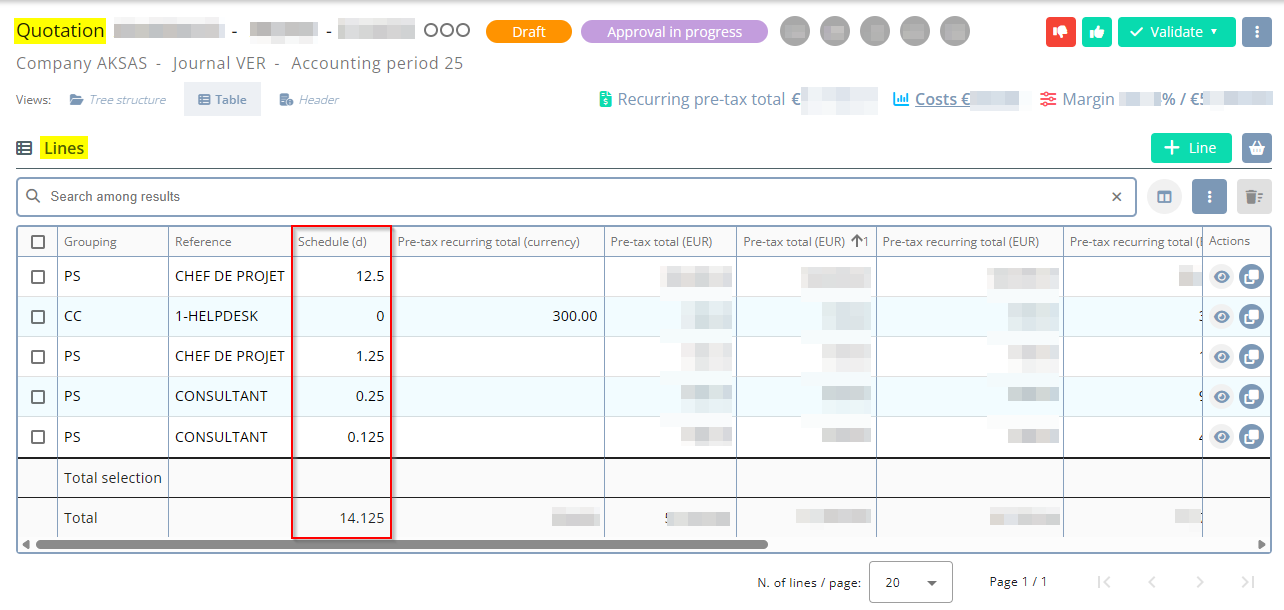Click the add Line button
This screenshot has height=610, width=1284.
[x=1190, y=148]
